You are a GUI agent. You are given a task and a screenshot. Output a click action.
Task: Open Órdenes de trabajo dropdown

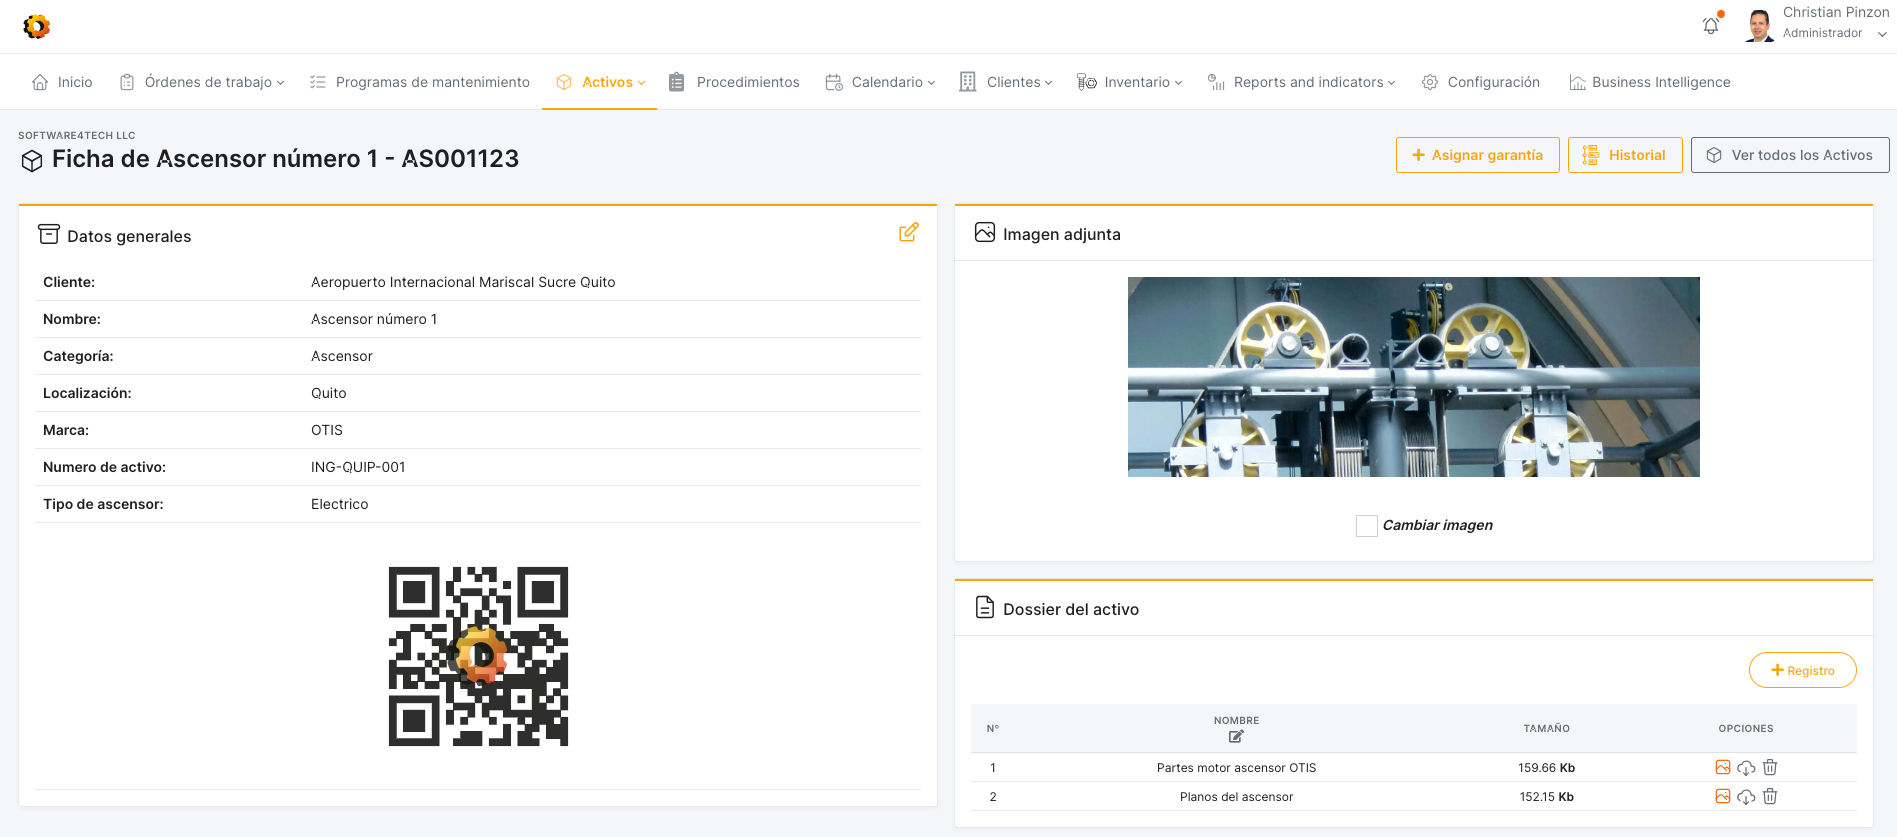(x=202, y=82)
